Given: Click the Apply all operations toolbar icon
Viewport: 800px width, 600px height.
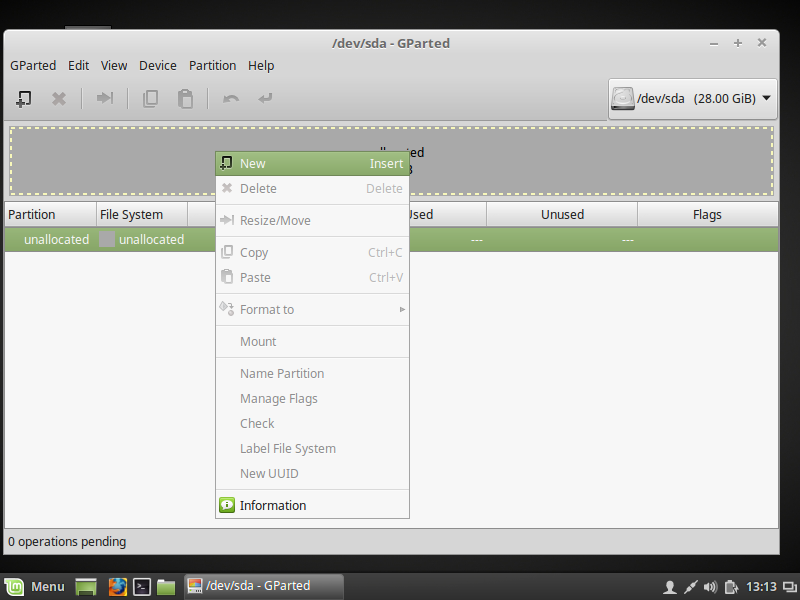Looking at the screenshot, I should tap(265, 98).
